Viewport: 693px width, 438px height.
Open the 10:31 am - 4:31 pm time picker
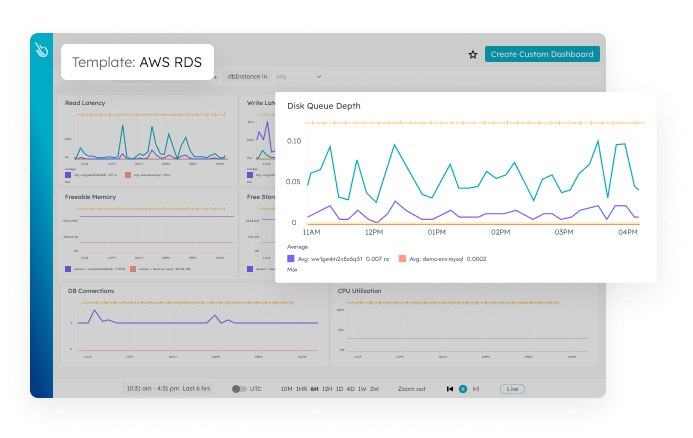pos(168,388)
